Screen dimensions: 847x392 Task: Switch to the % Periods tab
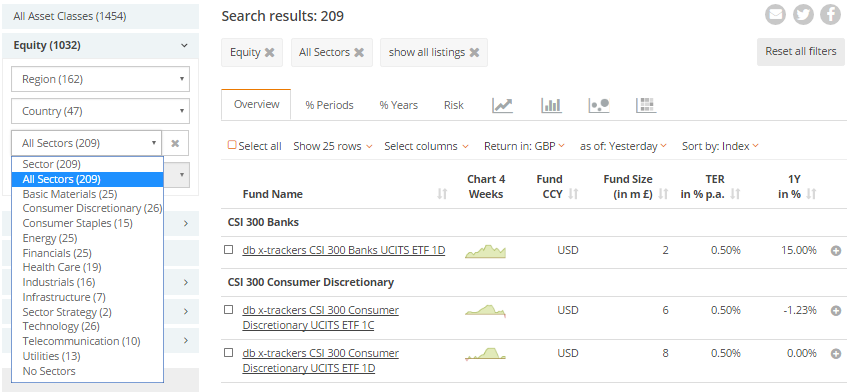(329, 105)
